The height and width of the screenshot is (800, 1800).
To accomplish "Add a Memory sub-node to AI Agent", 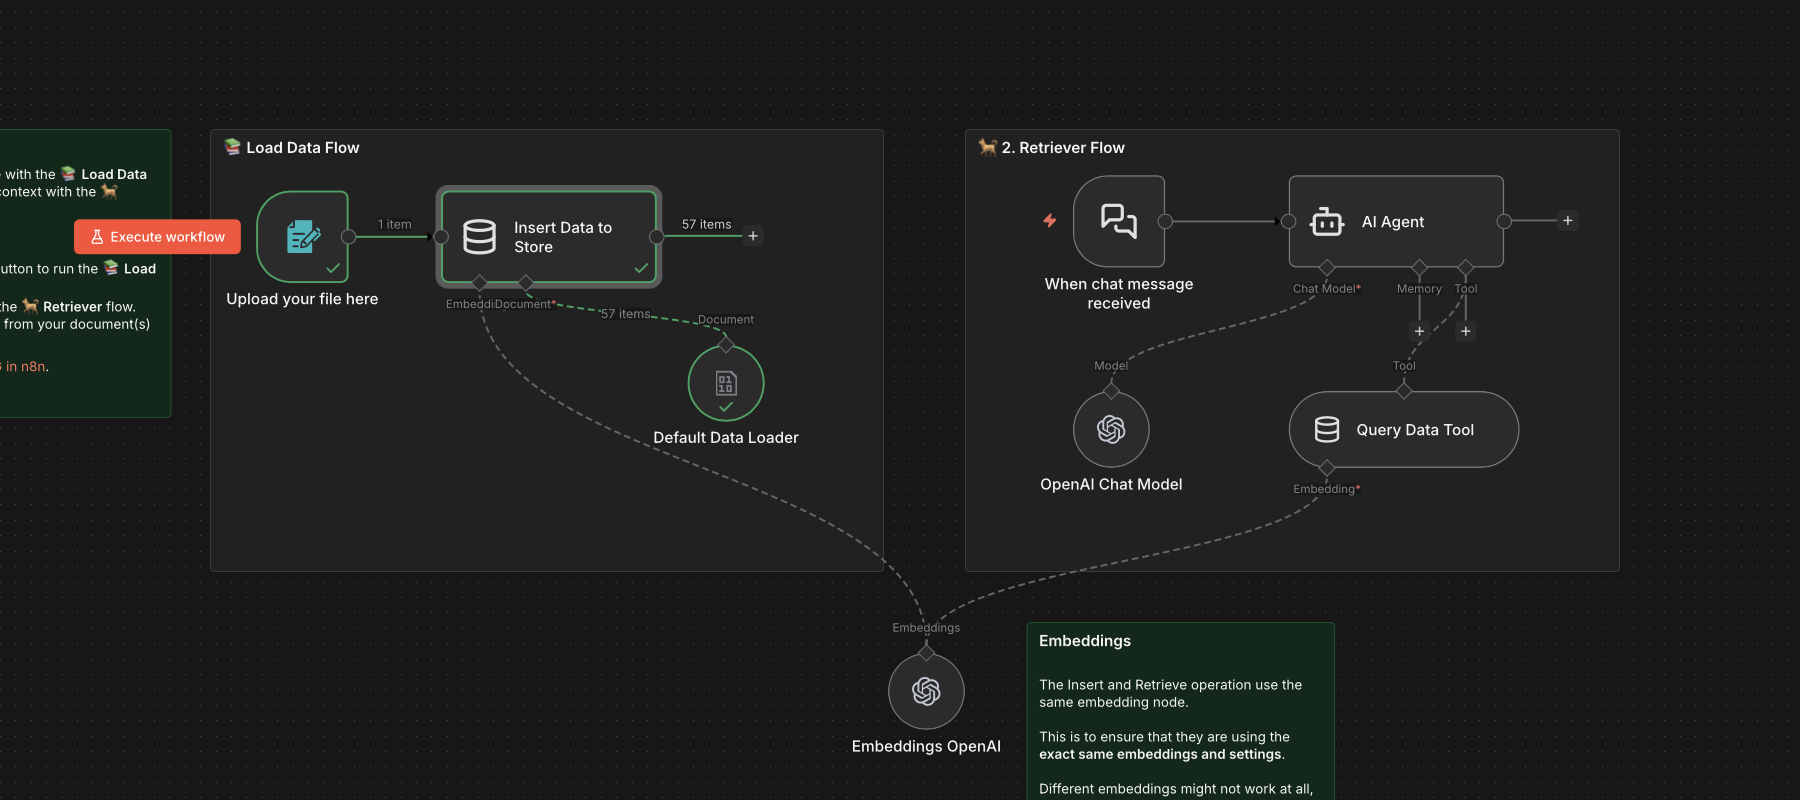I will pos(1419,331).
